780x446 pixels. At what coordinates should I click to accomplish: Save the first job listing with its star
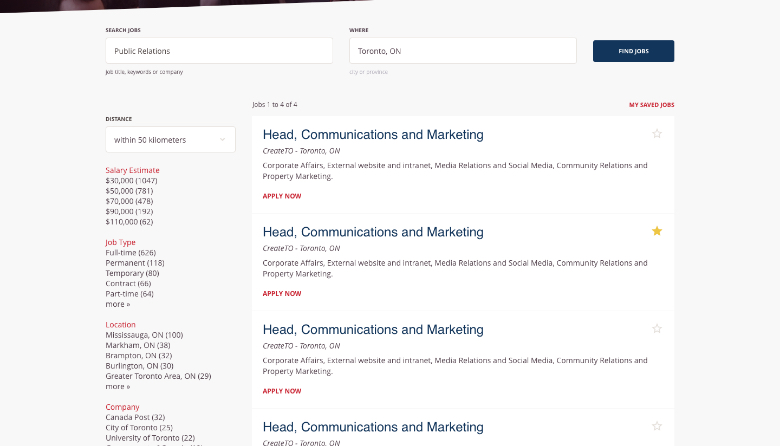coord(657,134)
